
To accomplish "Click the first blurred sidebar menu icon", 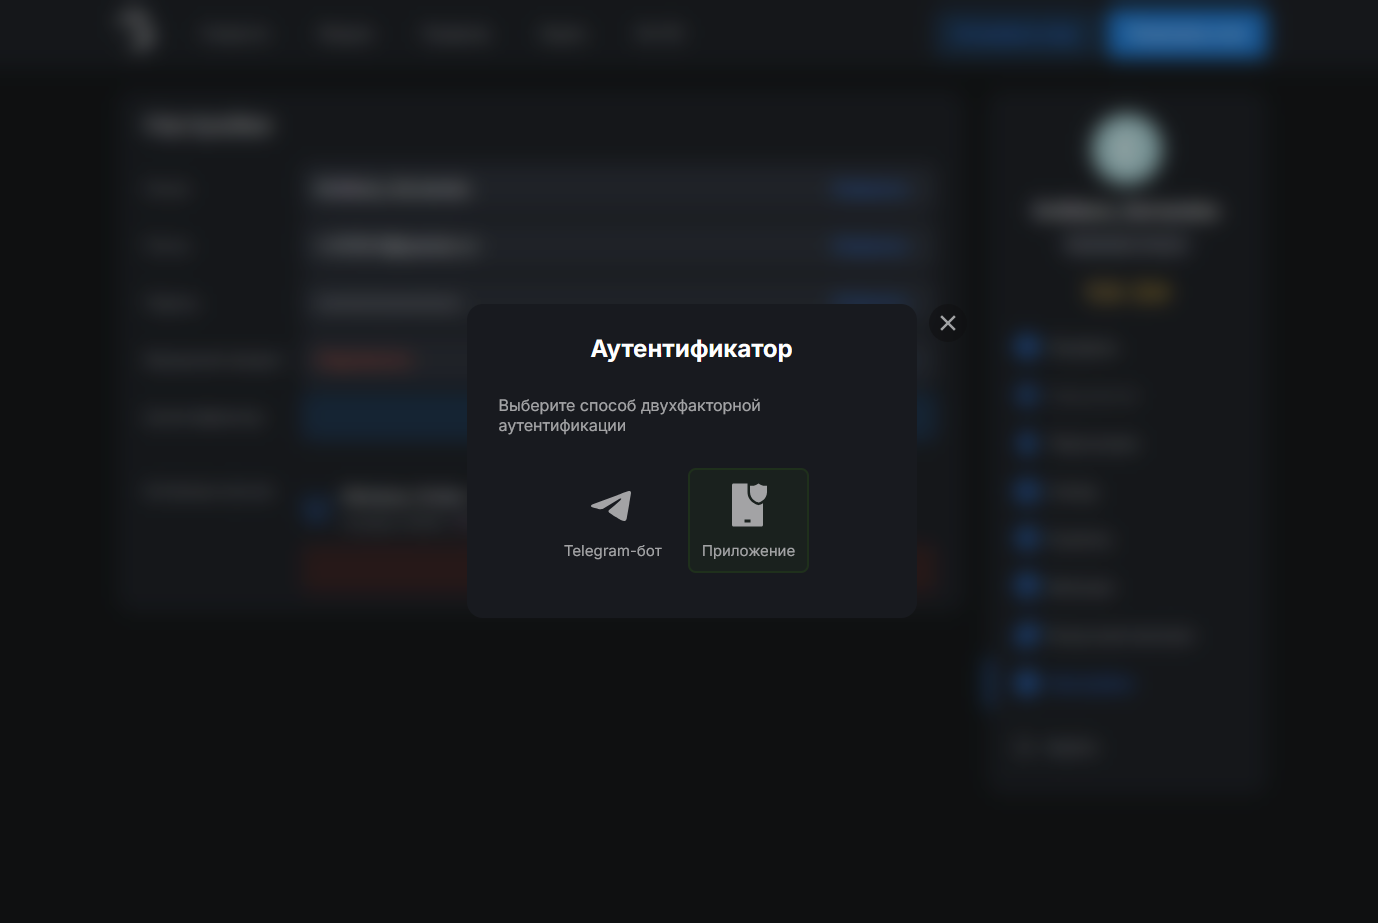I will tap(1026, 346).
